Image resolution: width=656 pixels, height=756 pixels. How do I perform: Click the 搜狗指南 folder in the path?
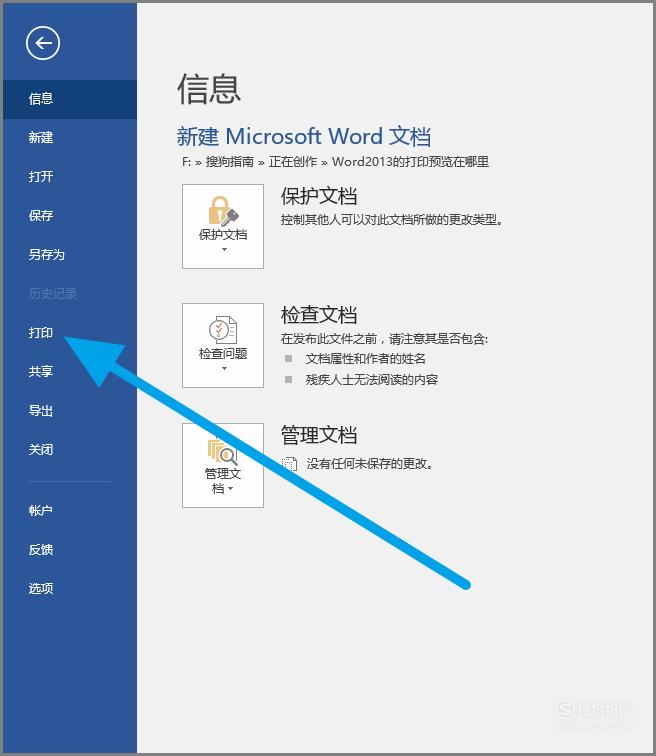click(x=229, y=162)
